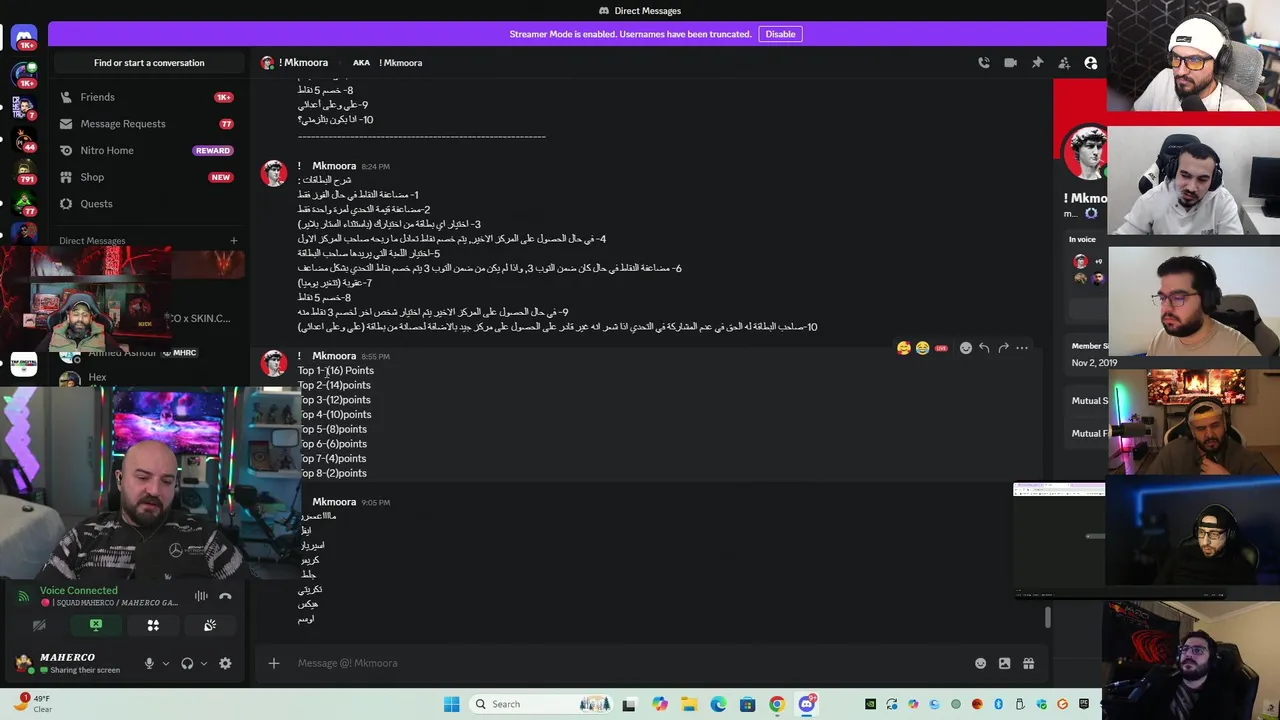Turn on camera in voice panel
The width and height of the screenshot is (1280, 720).
point(39,625)
